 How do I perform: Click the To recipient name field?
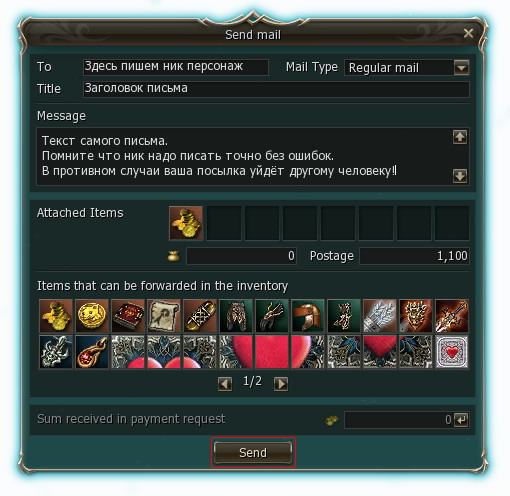coord(176,67)
